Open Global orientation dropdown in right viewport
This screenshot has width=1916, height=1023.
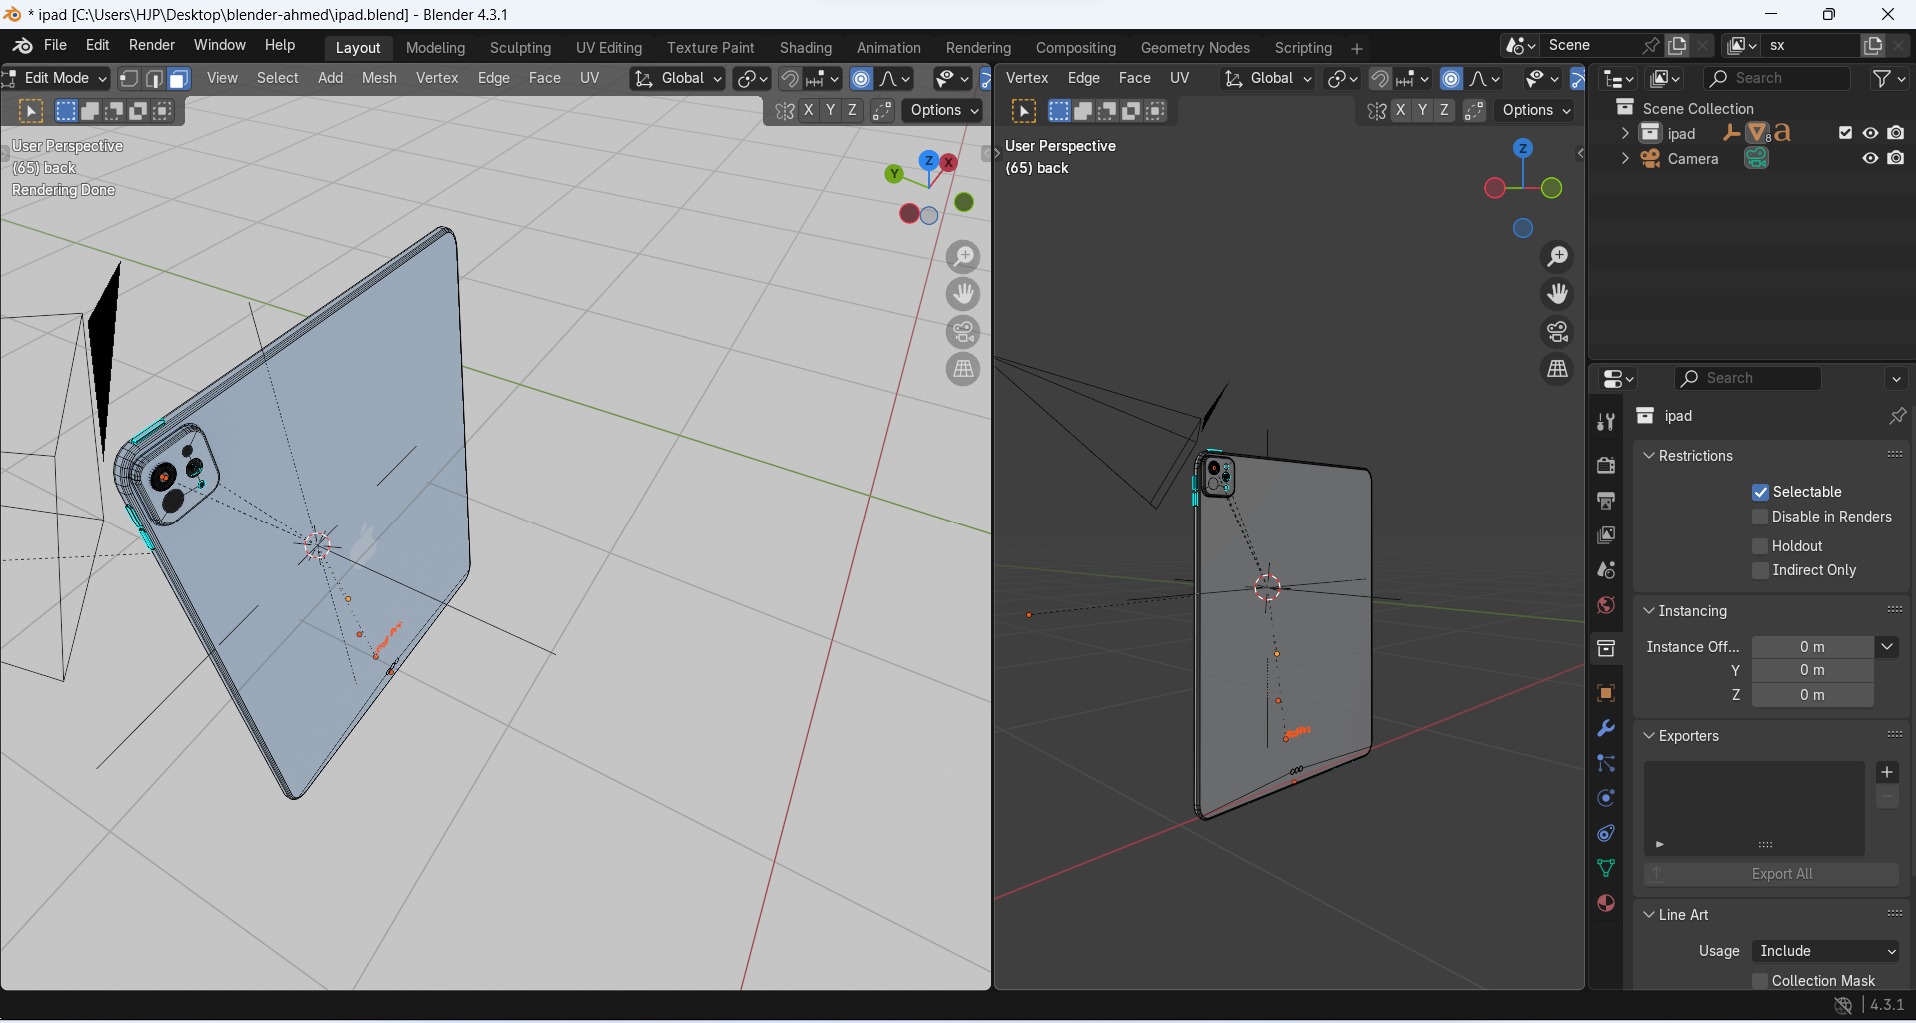point(1268,79)
